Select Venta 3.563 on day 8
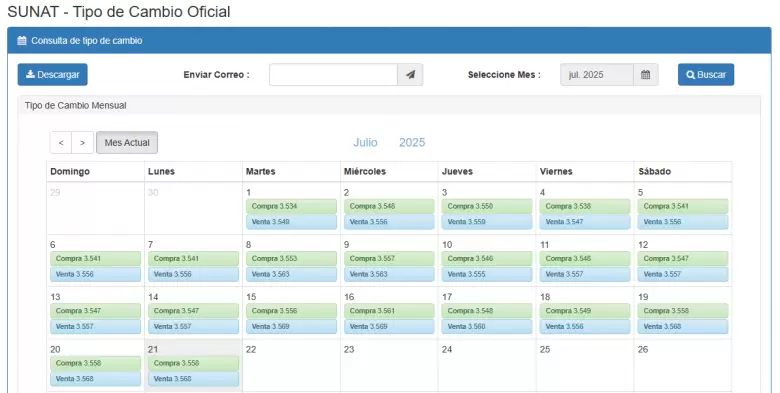 click(292, 274)
